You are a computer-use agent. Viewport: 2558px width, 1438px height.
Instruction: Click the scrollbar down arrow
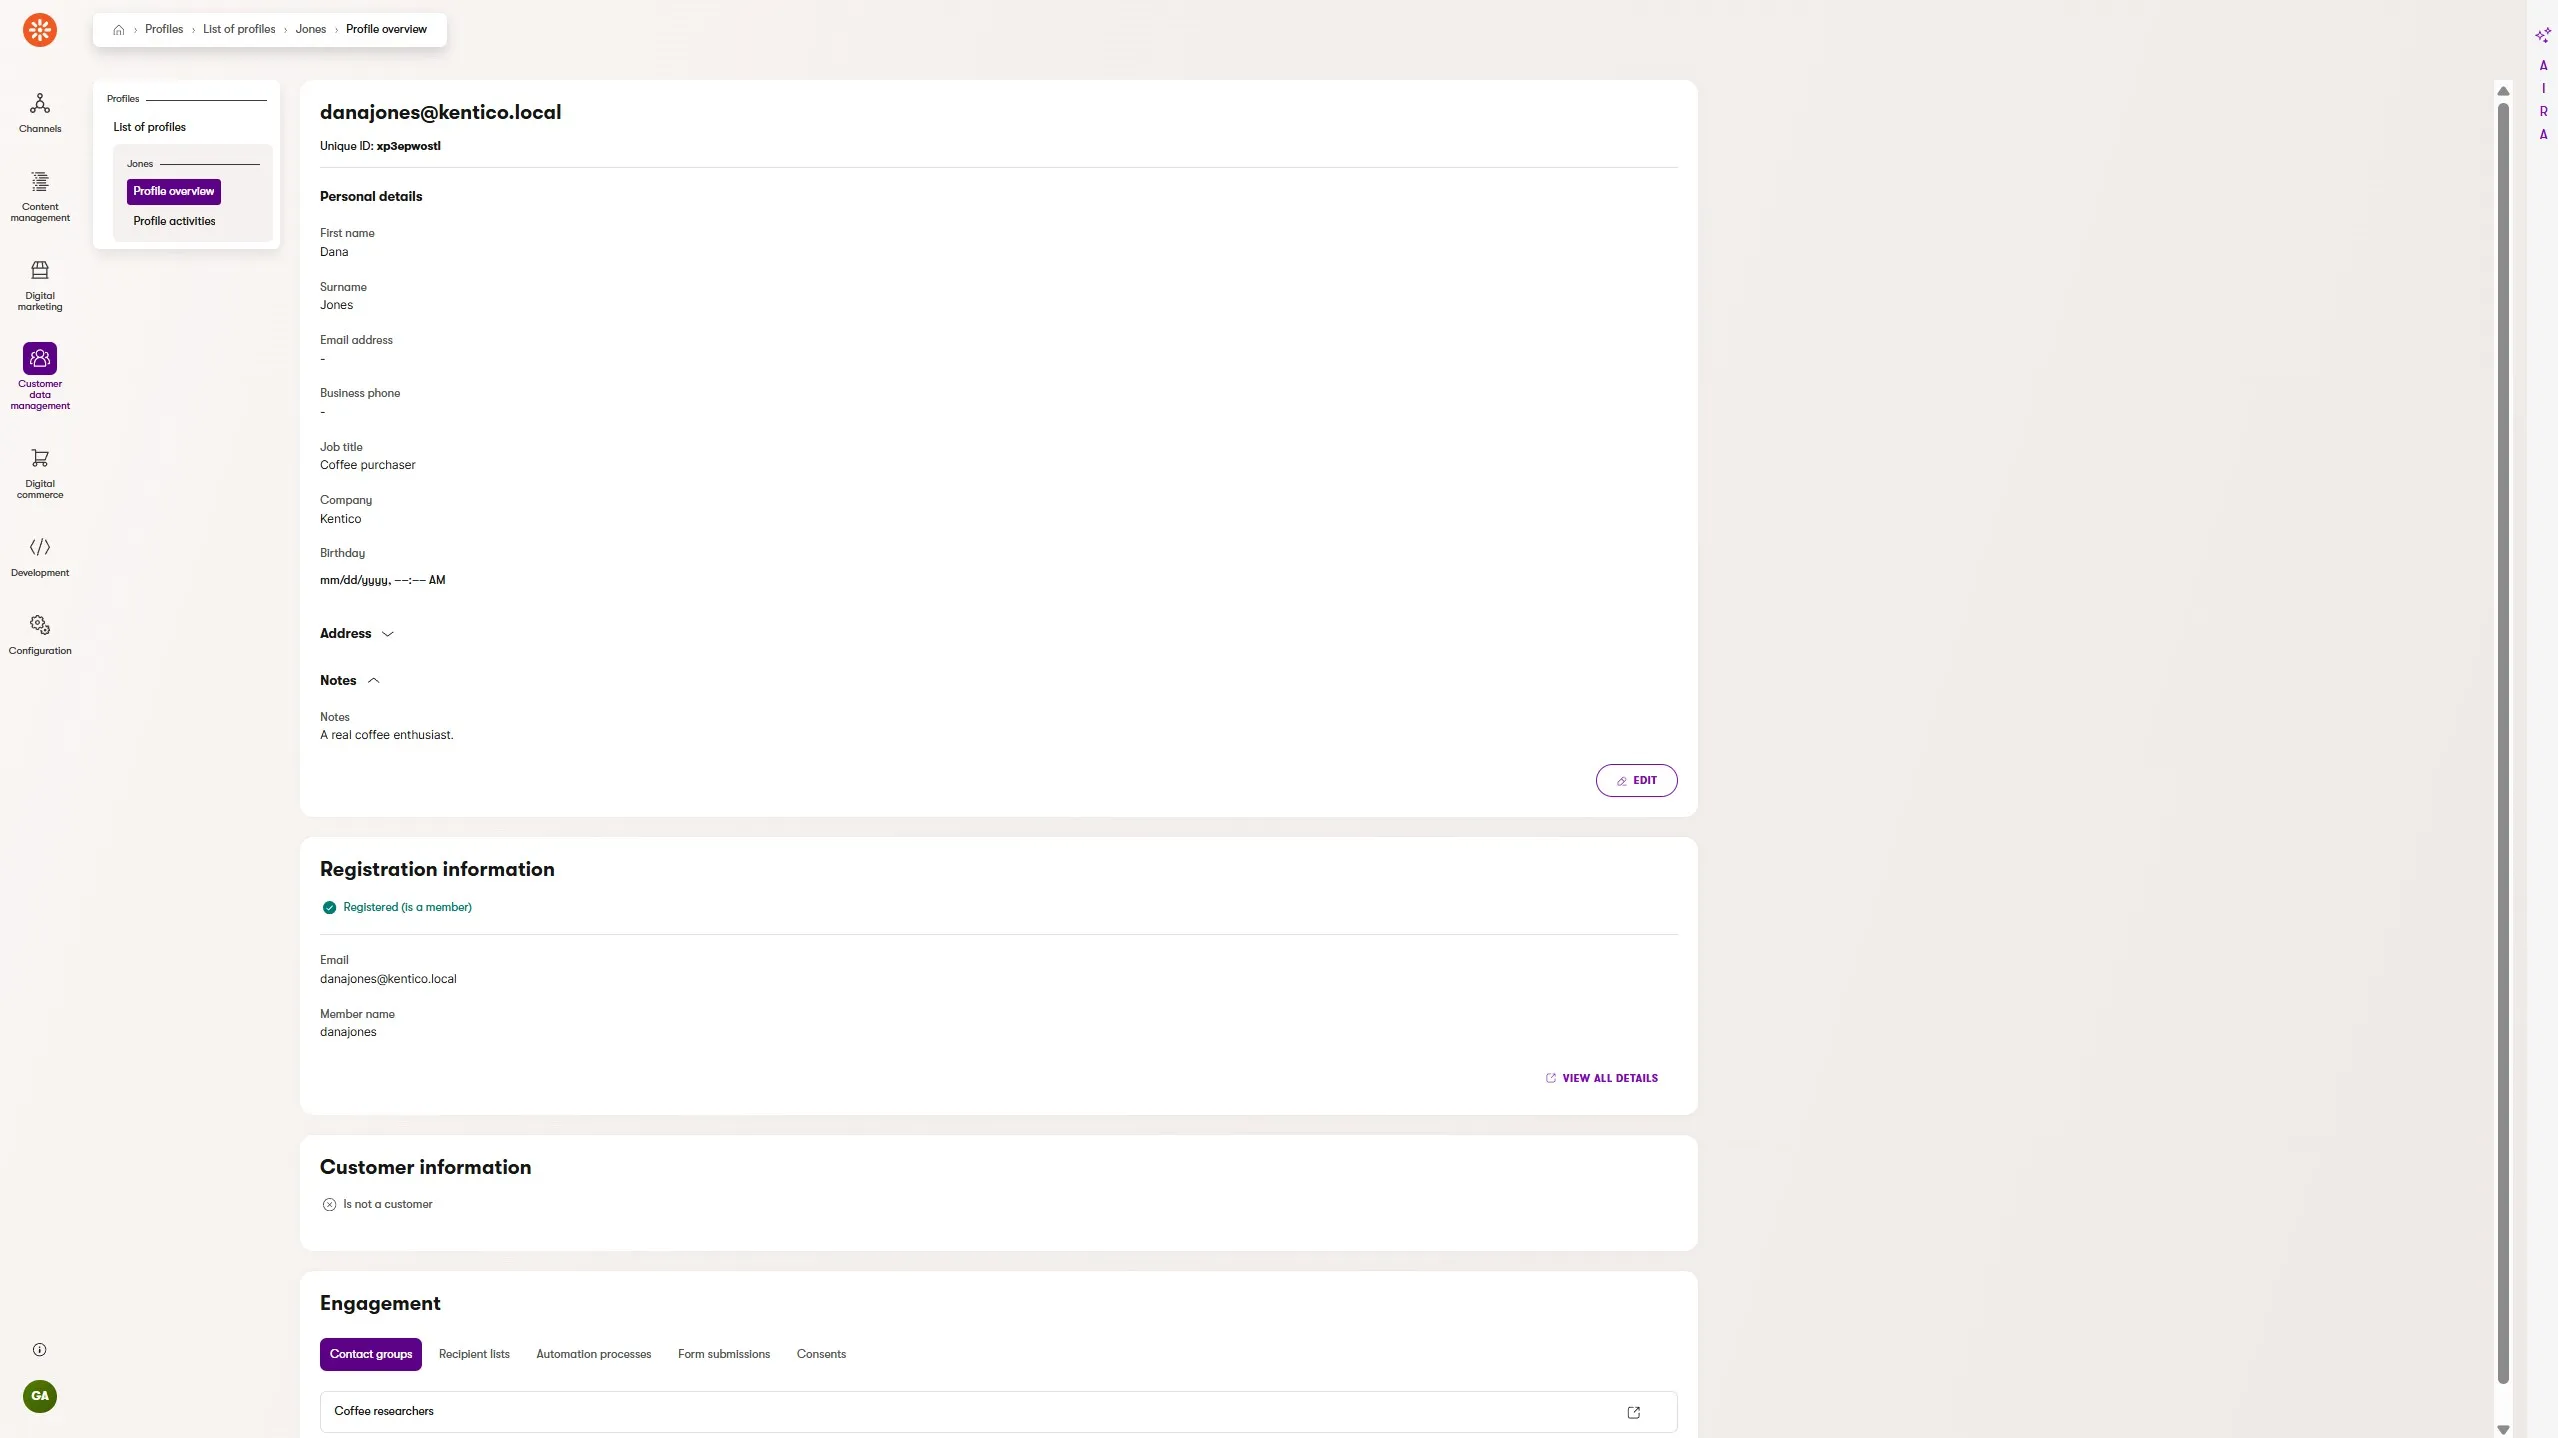pyautogui.click(x=2503, y=1429)
